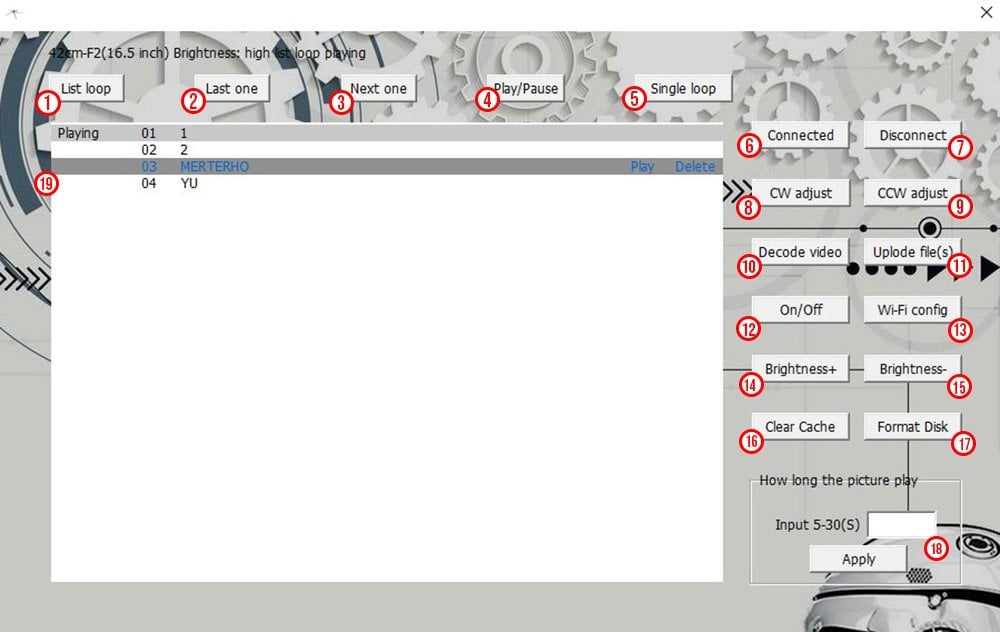Focus the Input 5-30(S) duration field

[x=901, y=524]
